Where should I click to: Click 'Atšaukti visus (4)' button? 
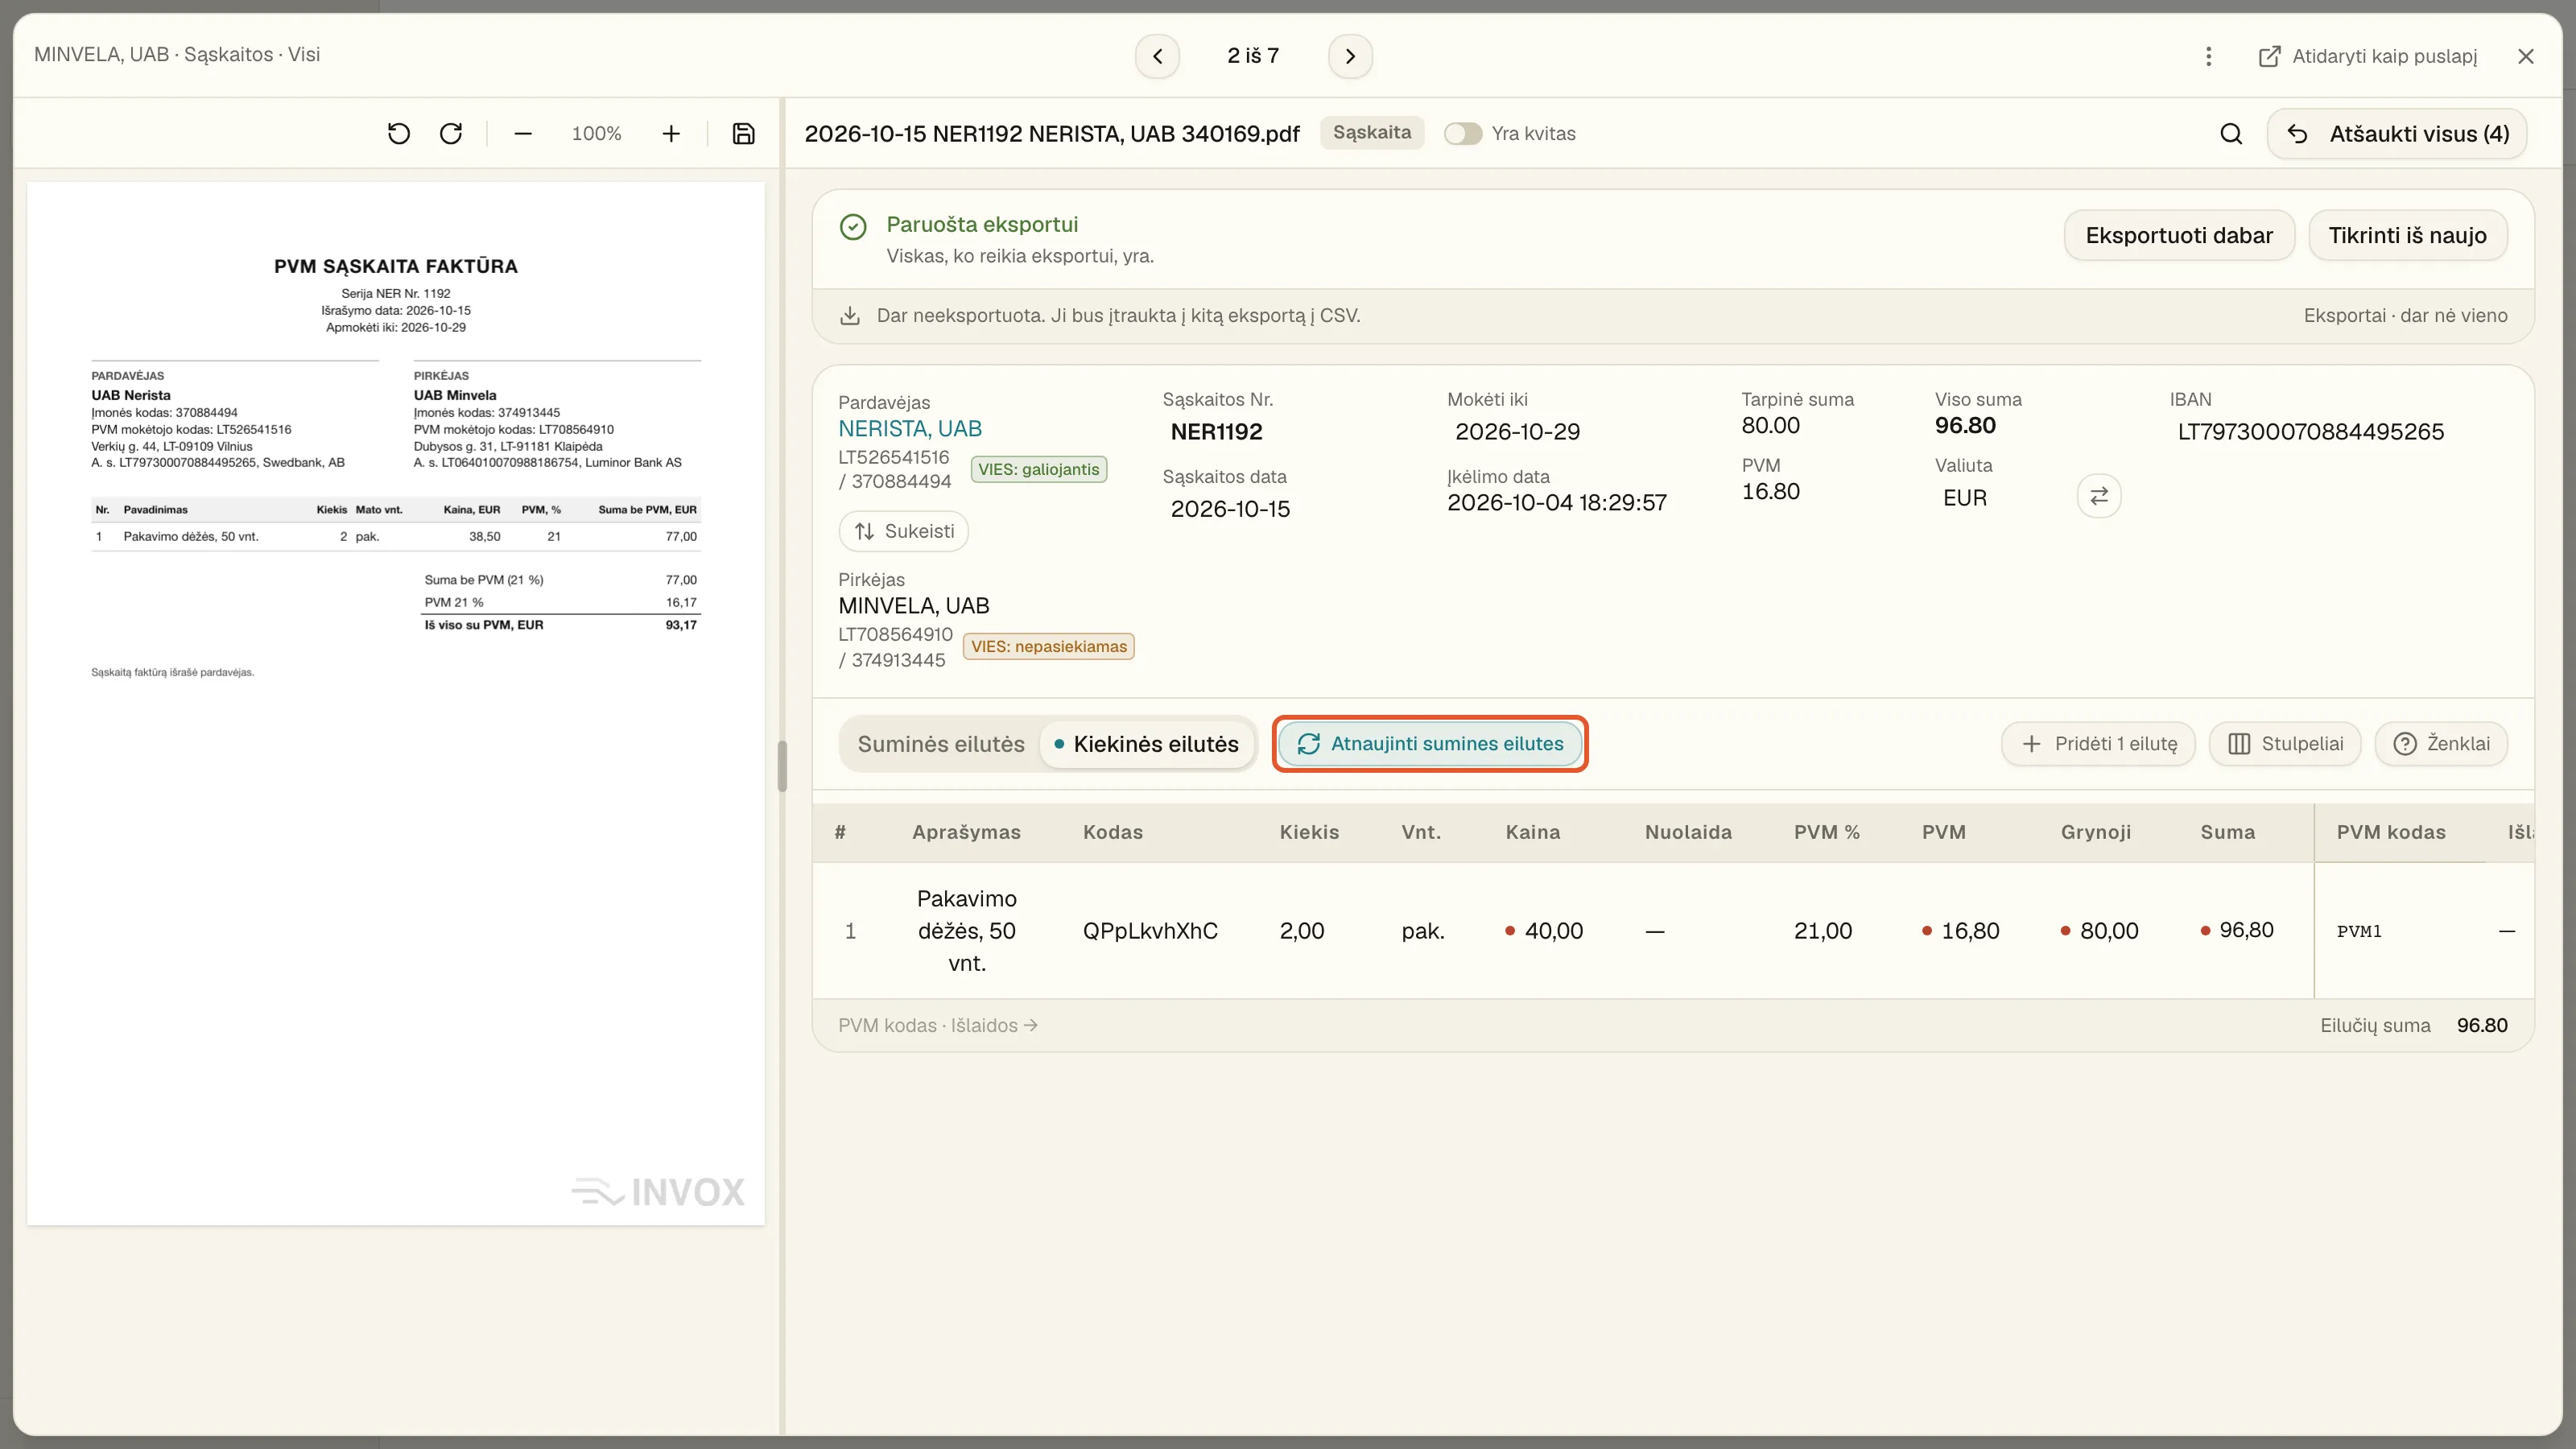pyautogui.click(x=2397, y=134)
